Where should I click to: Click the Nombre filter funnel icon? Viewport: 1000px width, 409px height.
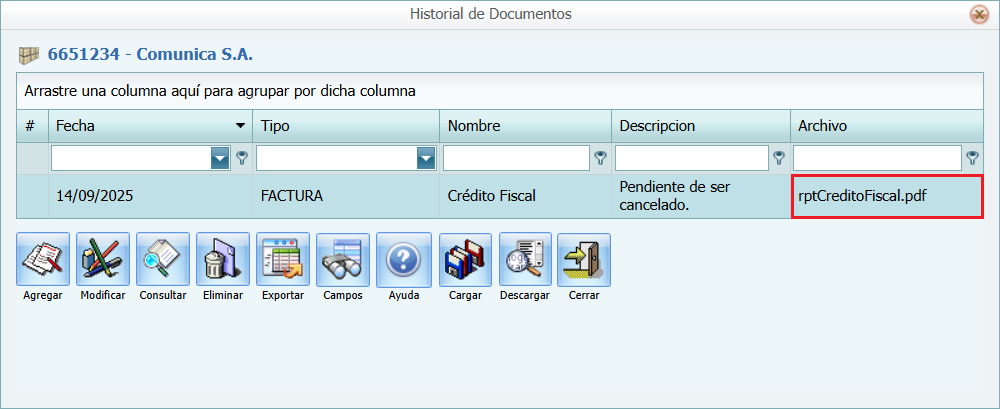[x=600, y=158]
